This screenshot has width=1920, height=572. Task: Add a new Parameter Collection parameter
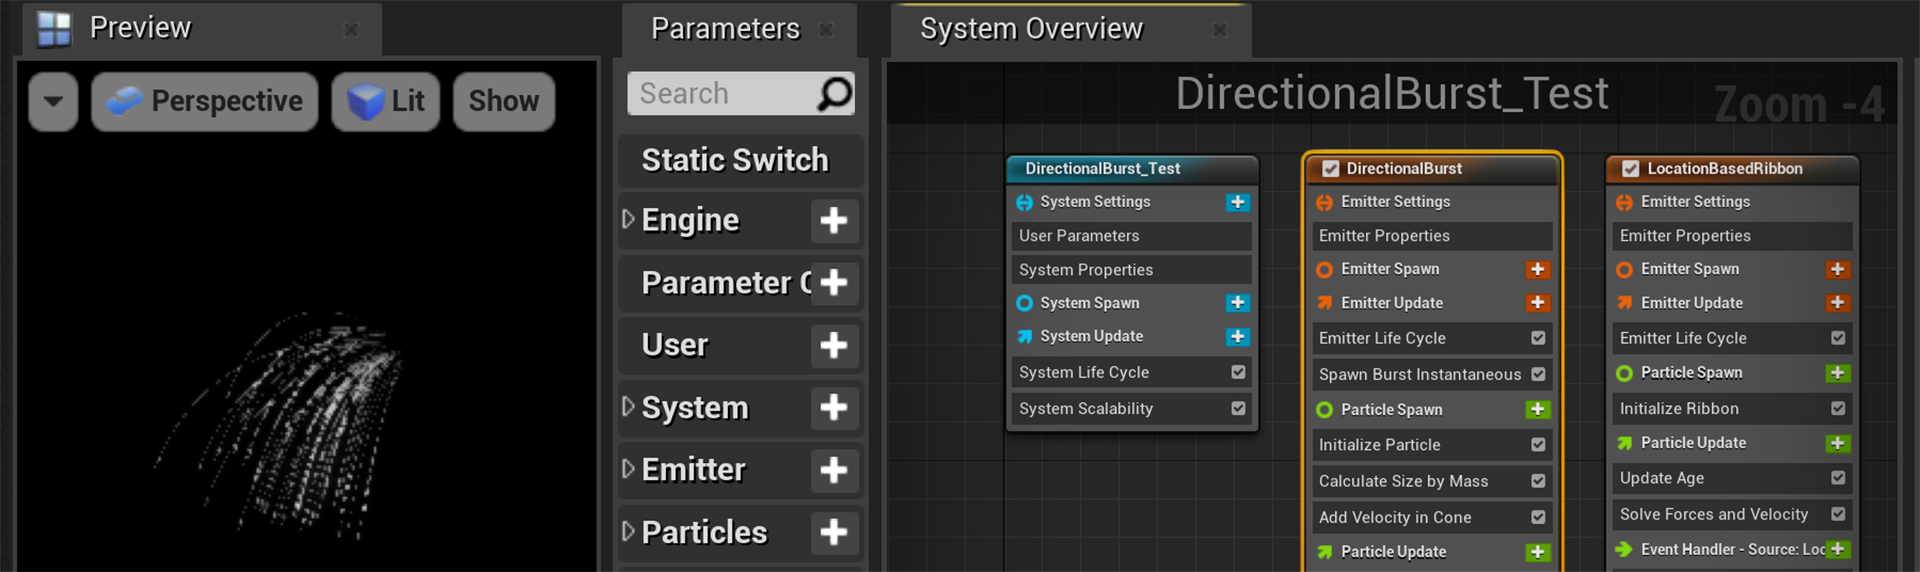(834, 283)
